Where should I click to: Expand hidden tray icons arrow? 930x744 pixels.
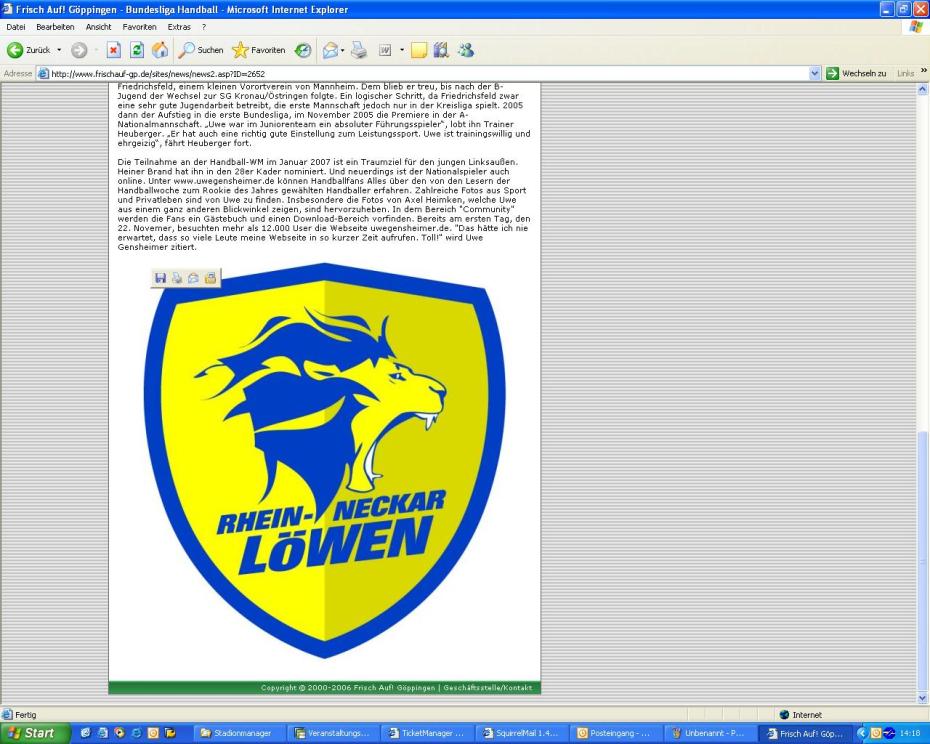862,733
